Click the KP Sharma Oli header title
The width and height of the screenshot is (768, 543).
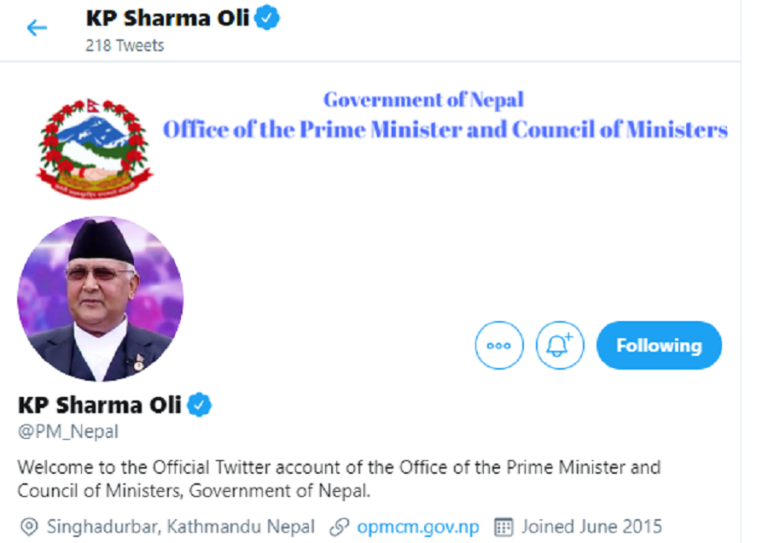pyautogui.click(x=167, y=18)
